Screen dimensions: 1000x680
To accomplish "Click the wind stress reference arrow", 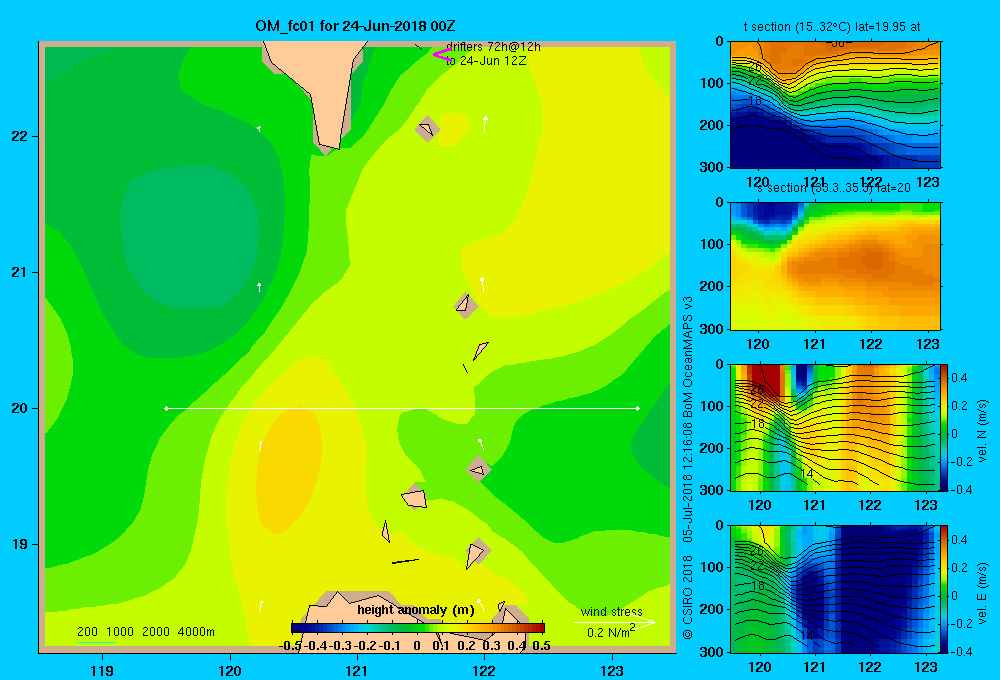I will point(614,623).
